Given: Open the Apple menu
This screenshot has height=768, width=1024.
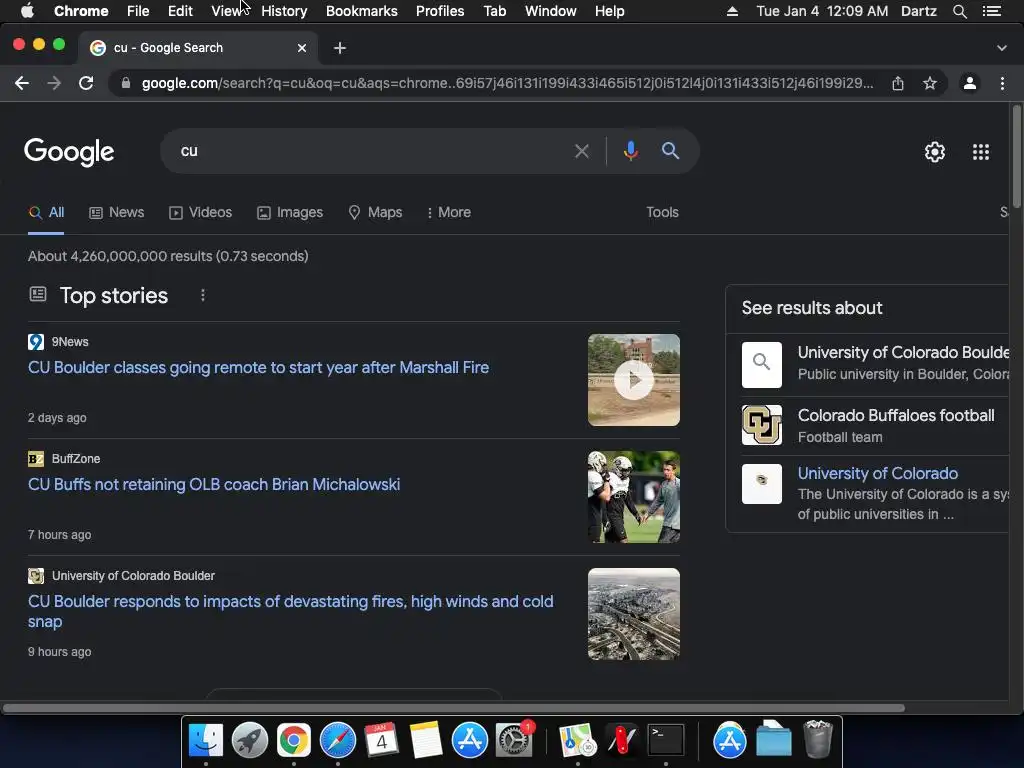Looking at the screenshot, I should click(x=27, y=11).
